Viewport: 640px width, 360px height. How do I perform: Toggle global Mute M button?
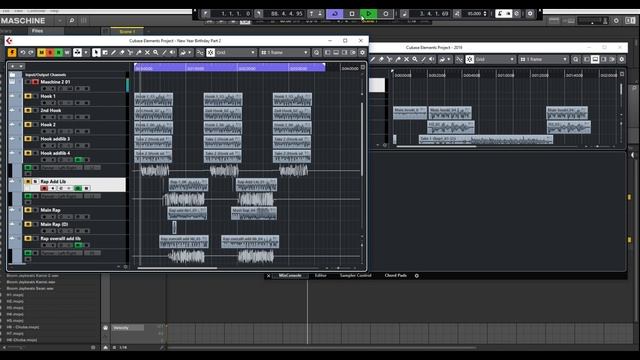point(41,53)
